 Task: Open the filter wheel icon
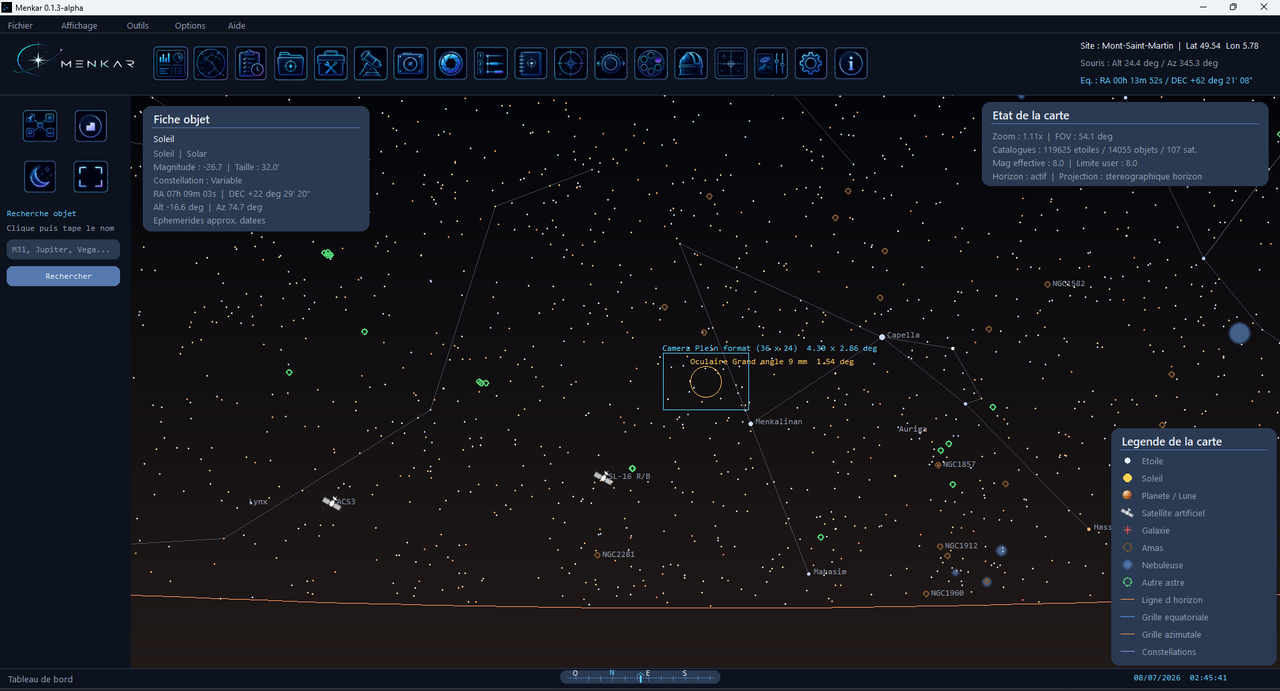(651, 63)
